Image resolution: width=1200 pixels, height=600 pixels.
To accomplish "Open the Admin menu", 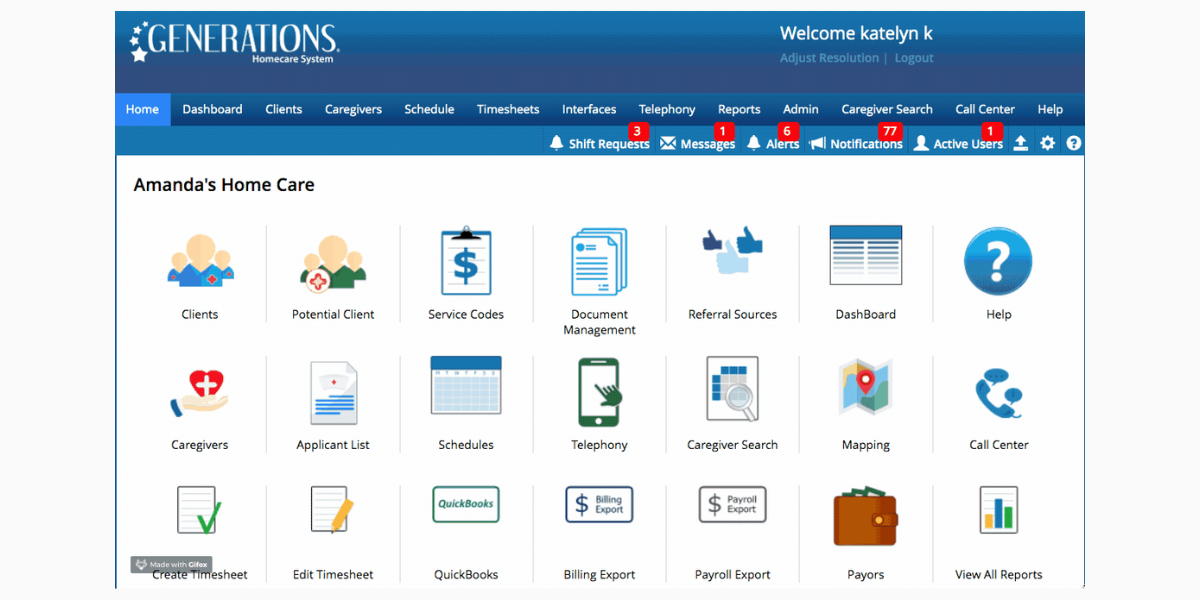I will point(800,109).
